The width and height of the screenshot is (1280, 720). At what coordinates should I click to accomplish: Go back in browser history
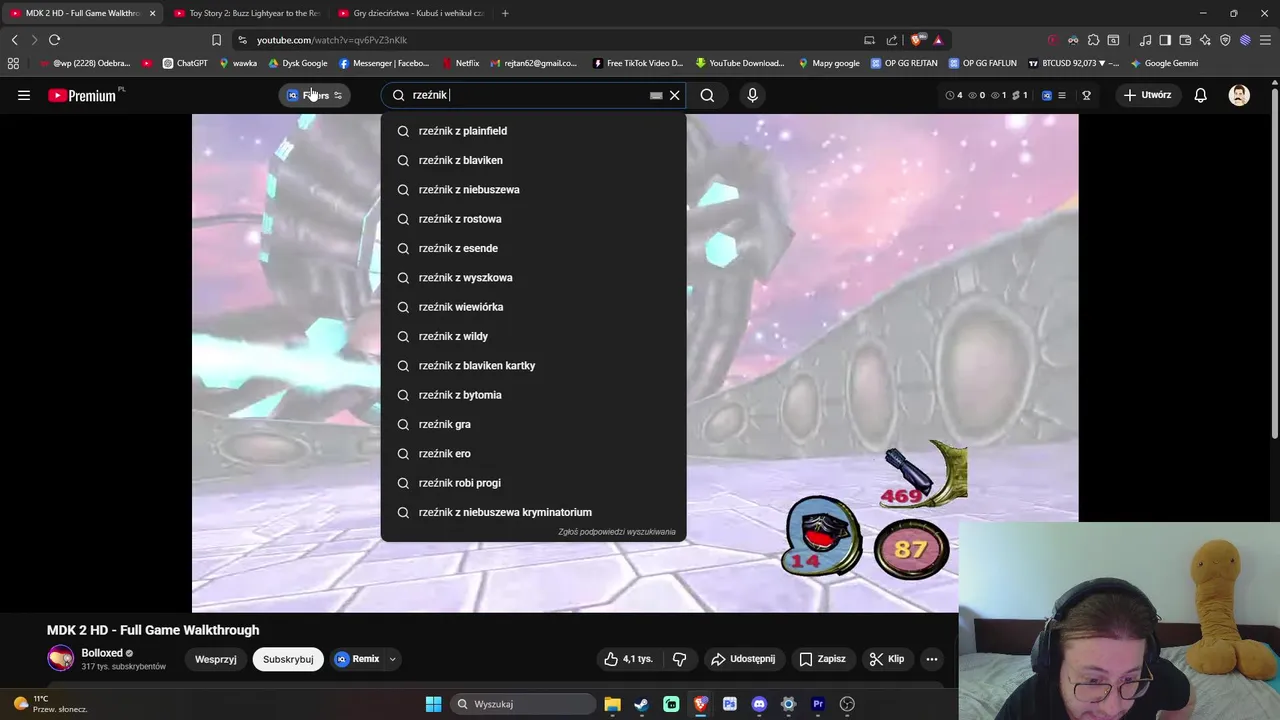14,40
